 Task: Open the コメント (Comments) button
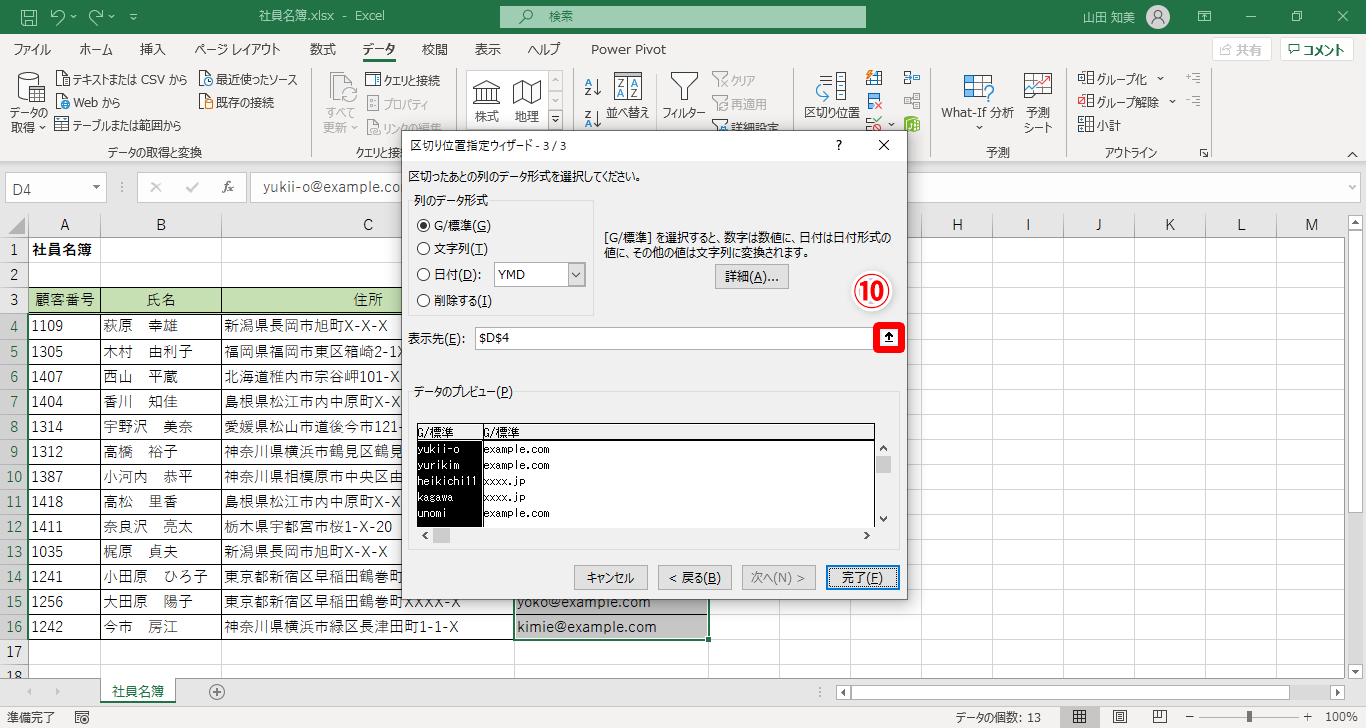[1318, 50]
